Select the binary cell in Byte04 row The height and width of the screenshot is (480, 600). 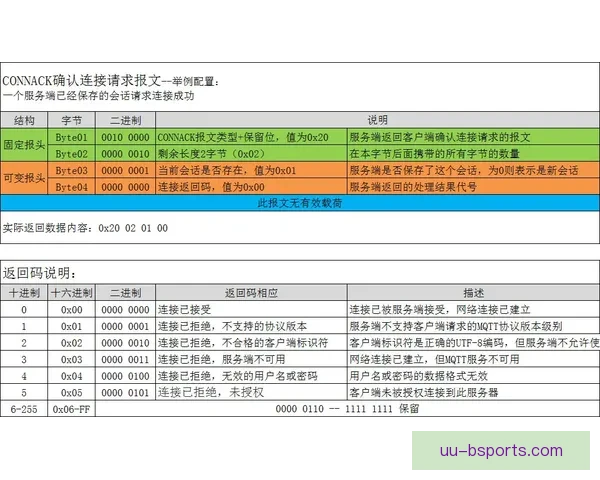pyautogui.click(x=126, y=187)
